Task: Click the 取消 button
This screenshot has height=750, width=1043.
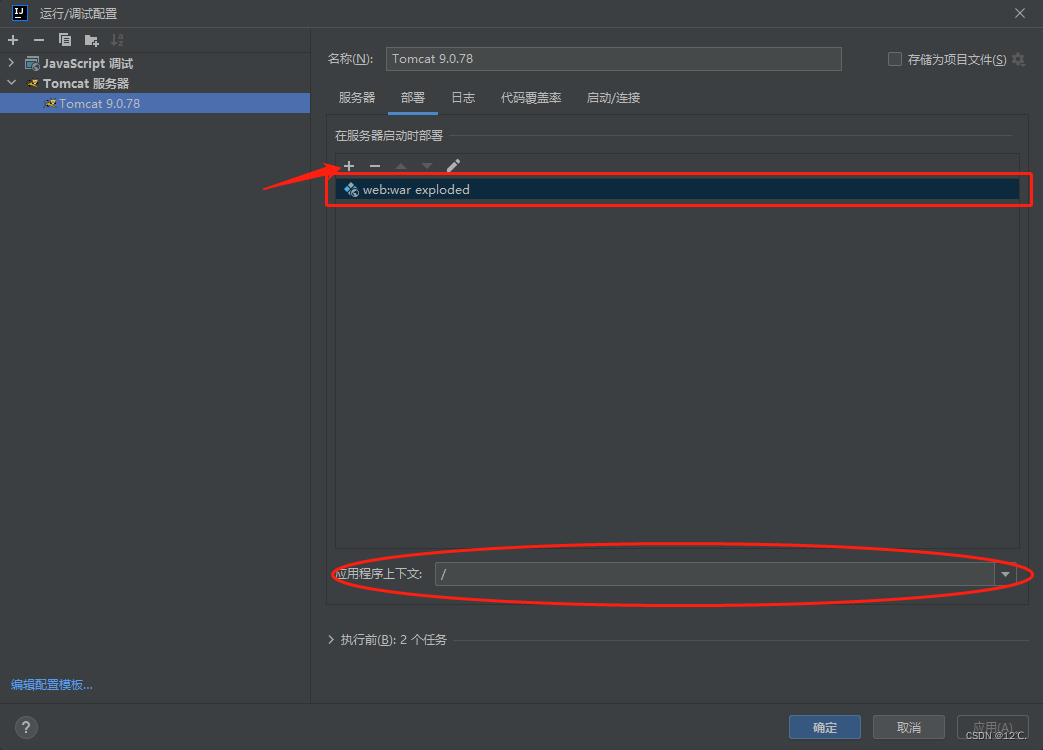Action: 909,727
